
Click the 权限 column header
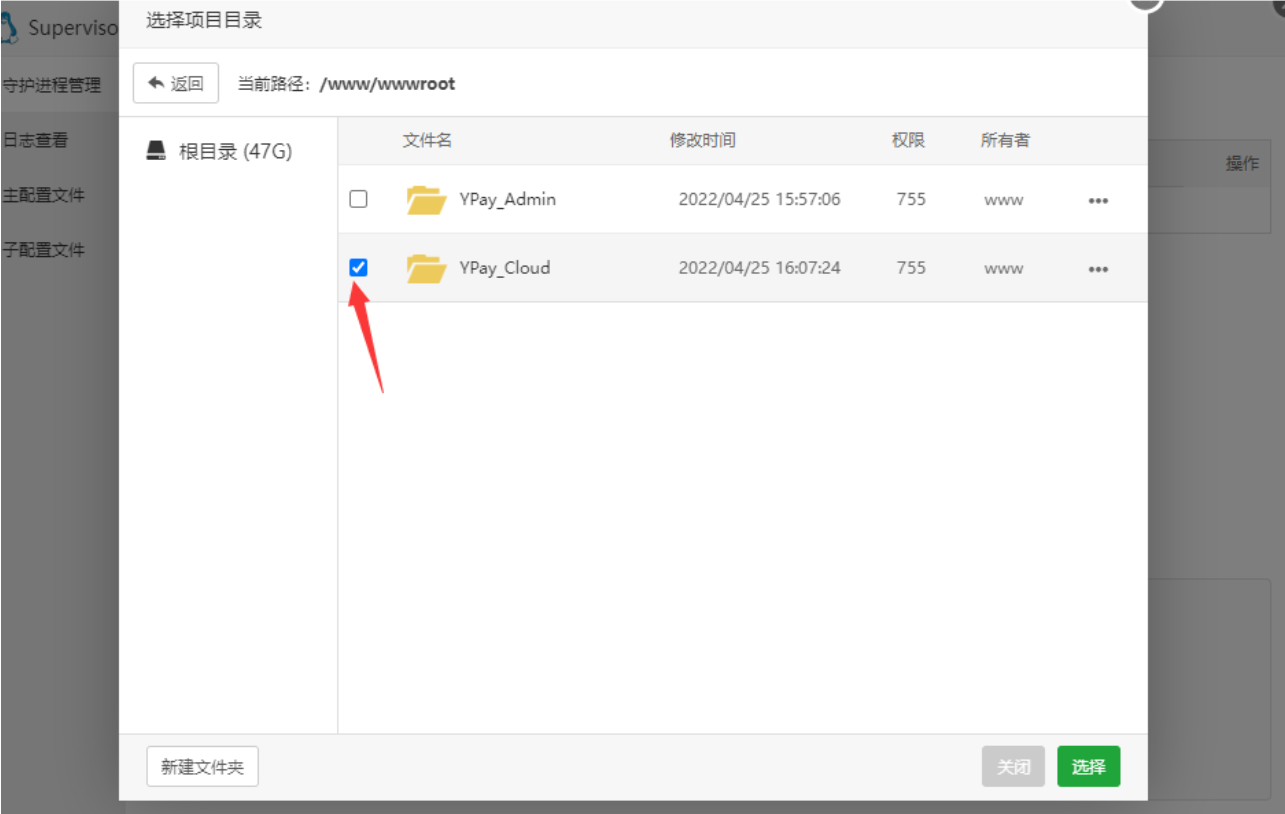click(908, 140)
